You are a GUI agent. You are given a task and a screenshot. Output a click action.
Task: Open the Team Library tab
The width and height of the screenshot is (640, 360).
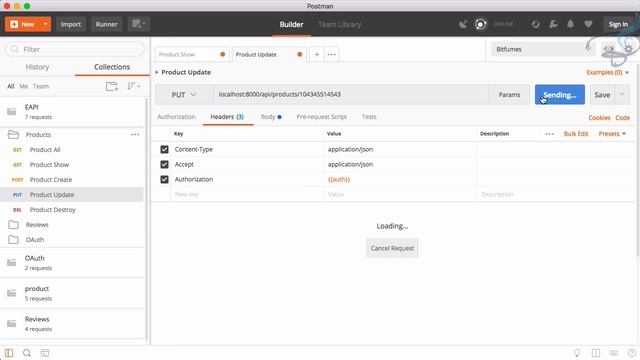point(340,24)
